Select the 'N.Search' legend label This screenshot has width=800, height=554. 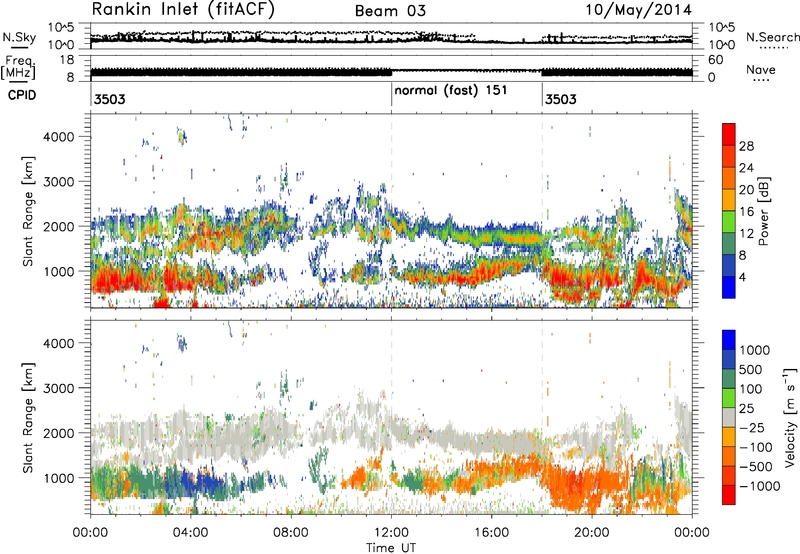[772, 37]
